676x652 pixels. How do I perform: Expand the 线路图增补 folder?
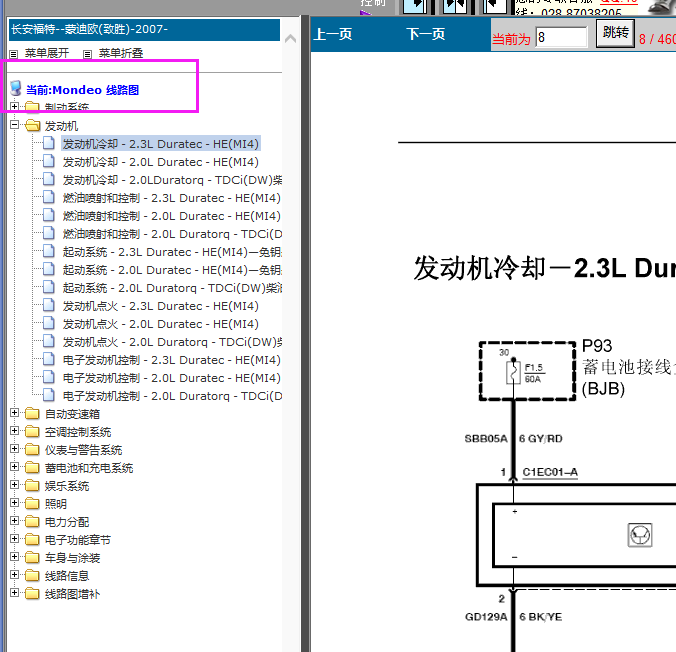[14, 593]
